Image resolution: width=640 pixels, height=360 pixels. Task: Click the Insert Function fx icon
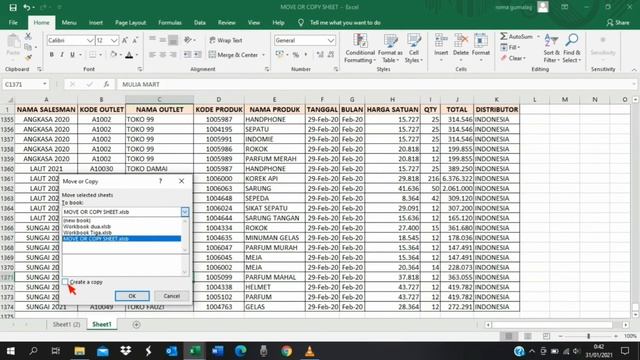pyautogui.click(x=106, y=84)
